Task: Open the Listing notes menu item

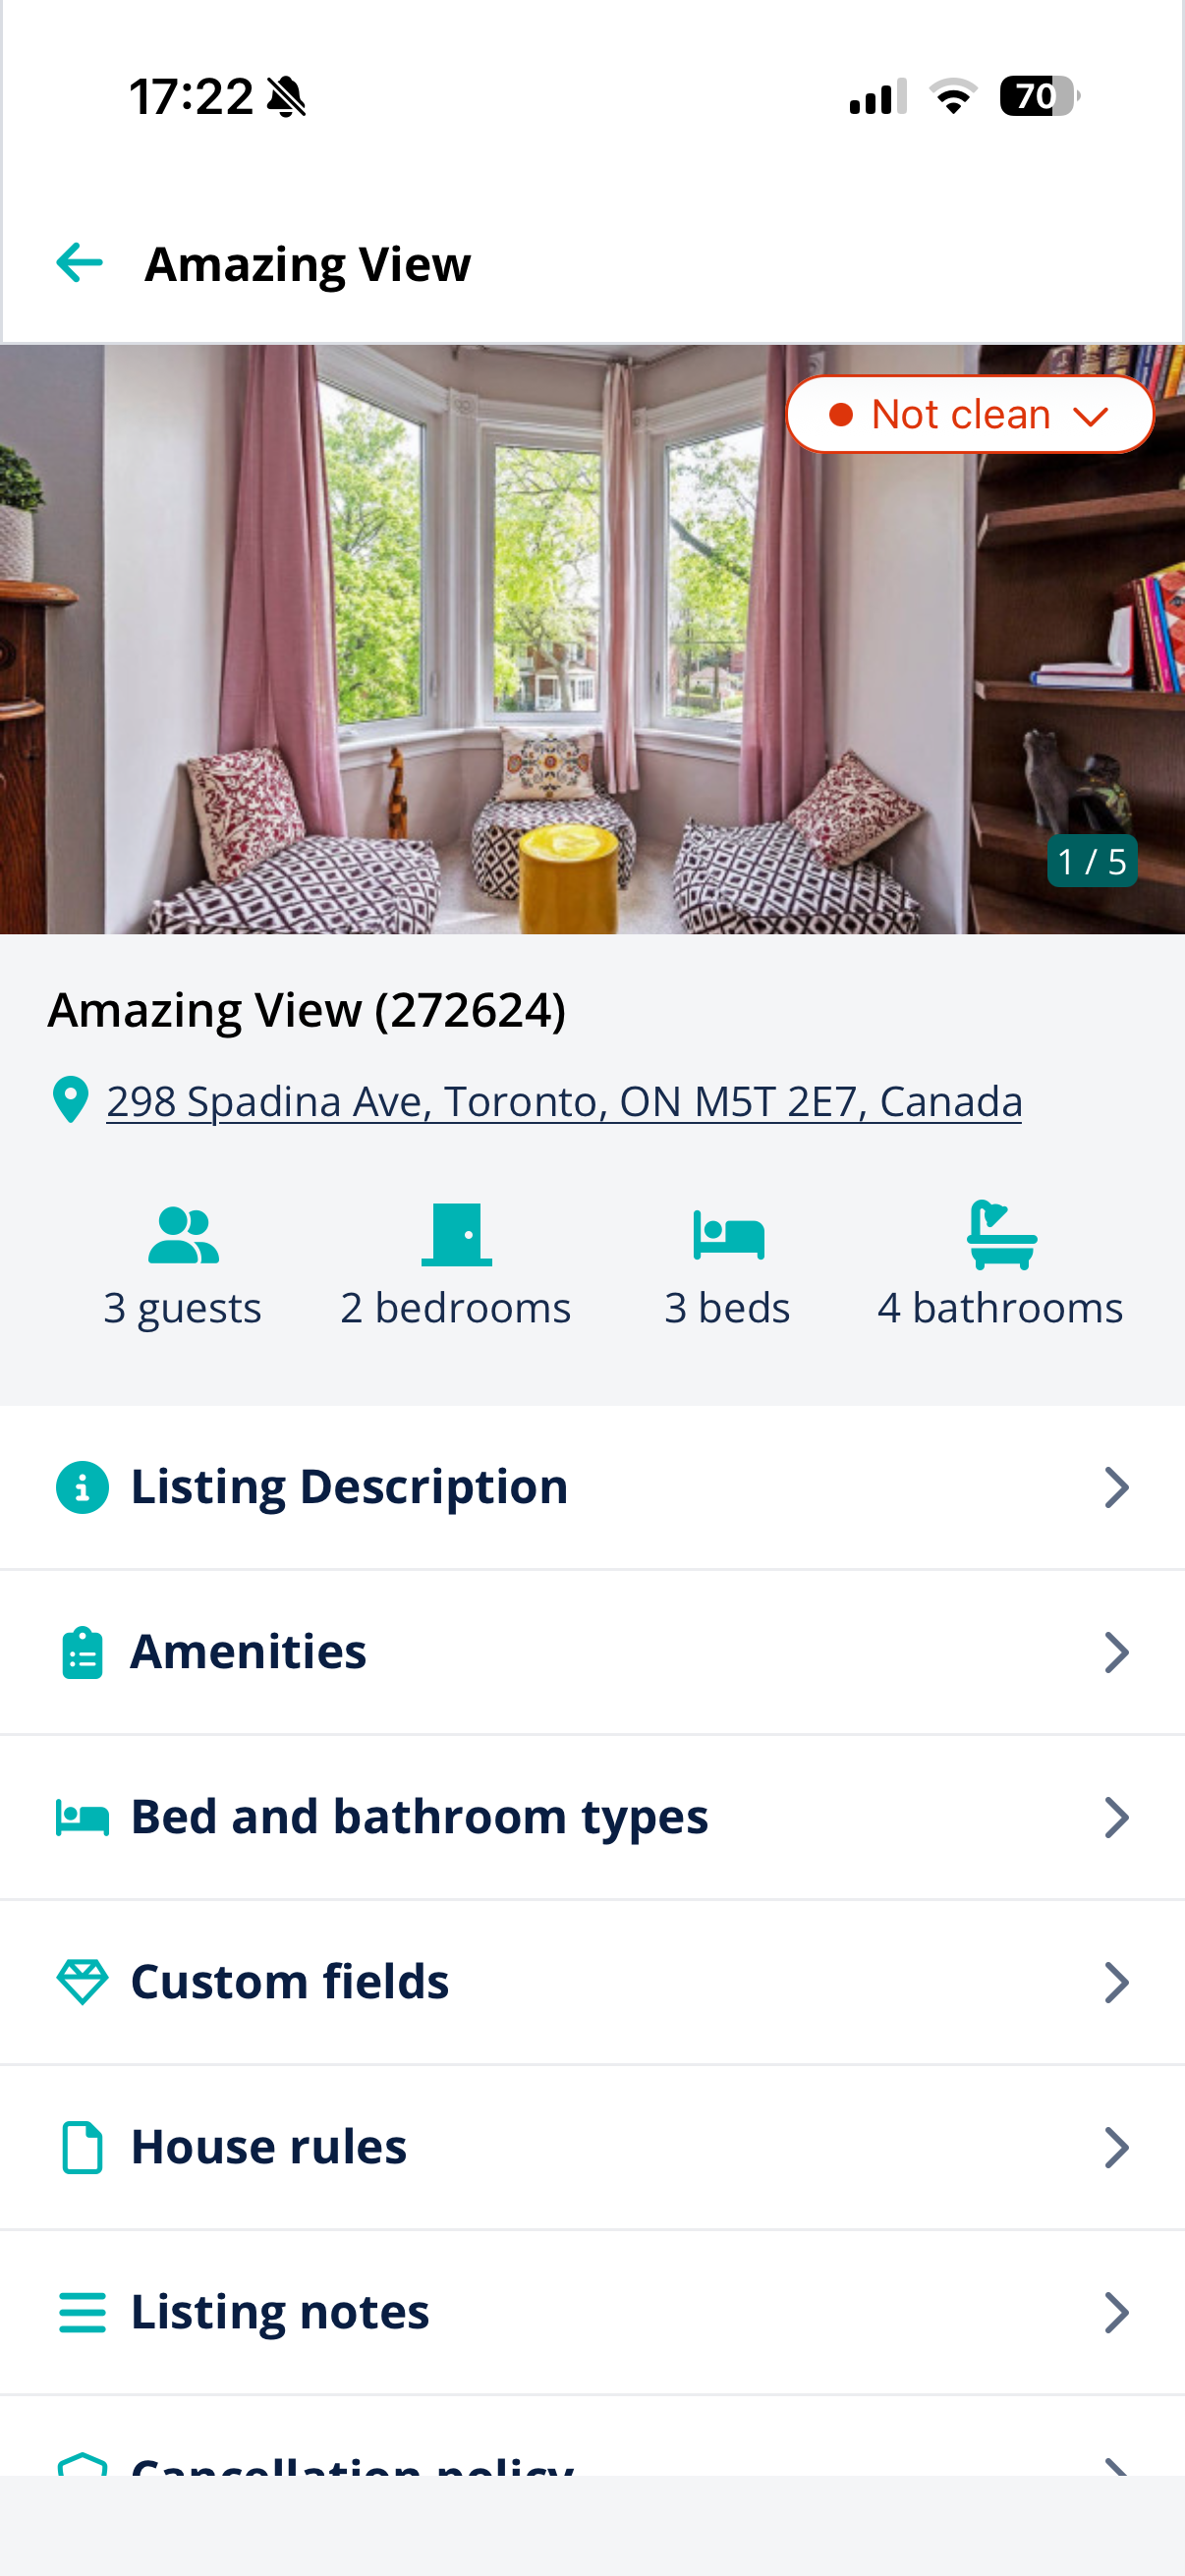Action: (x=592, y=2312)
